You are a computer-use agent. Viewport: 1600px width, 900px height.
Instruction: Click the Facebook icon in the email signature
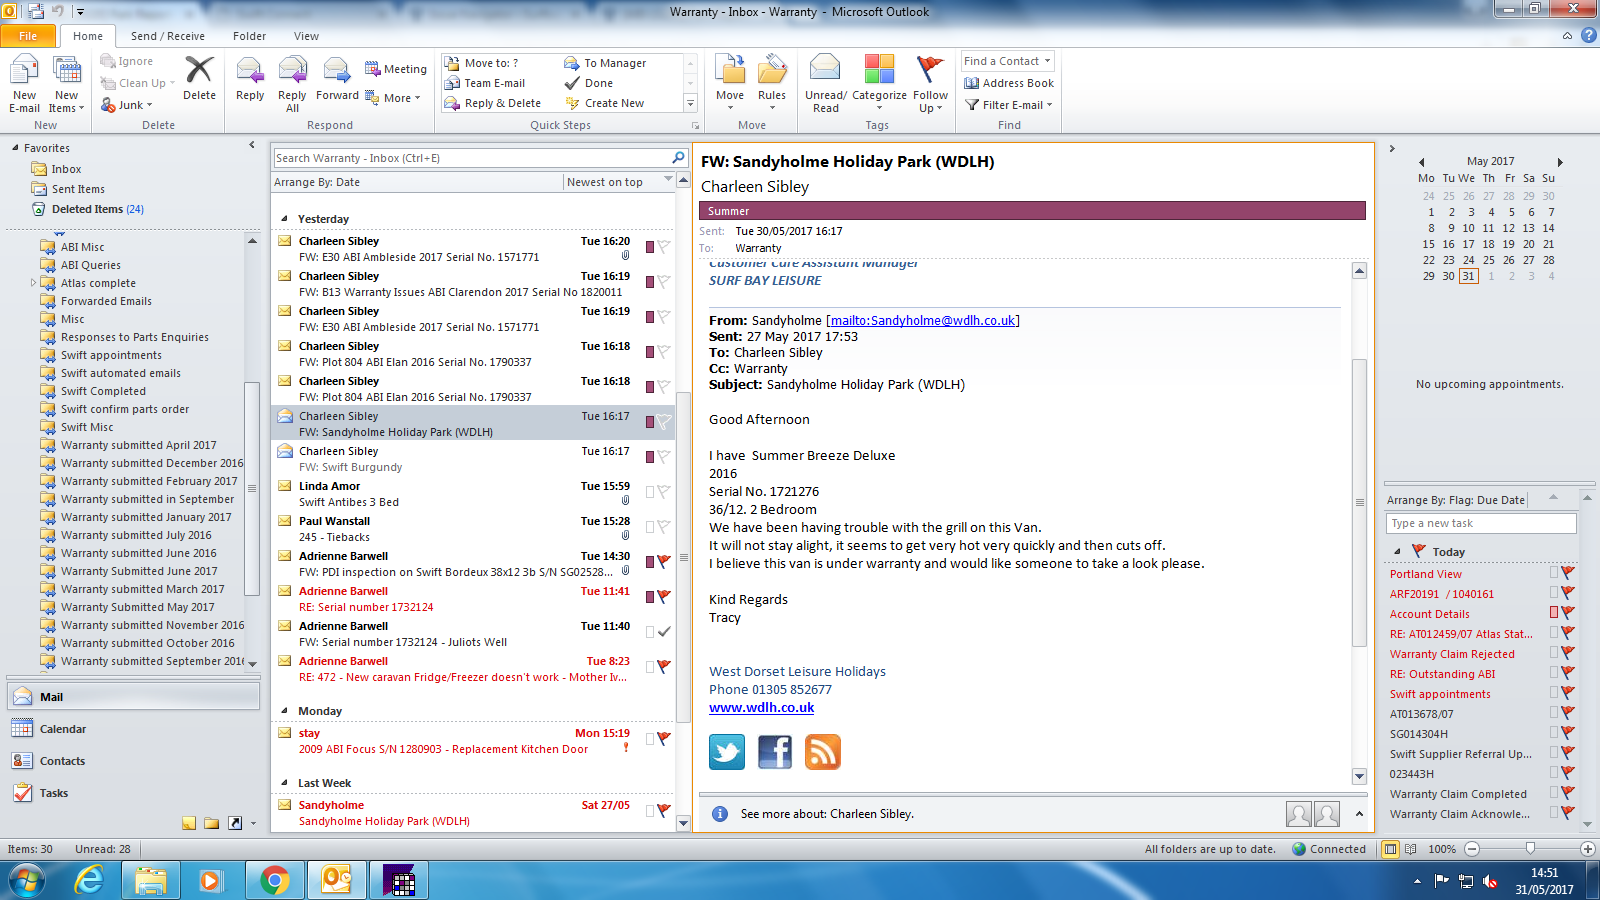[775, 751]
